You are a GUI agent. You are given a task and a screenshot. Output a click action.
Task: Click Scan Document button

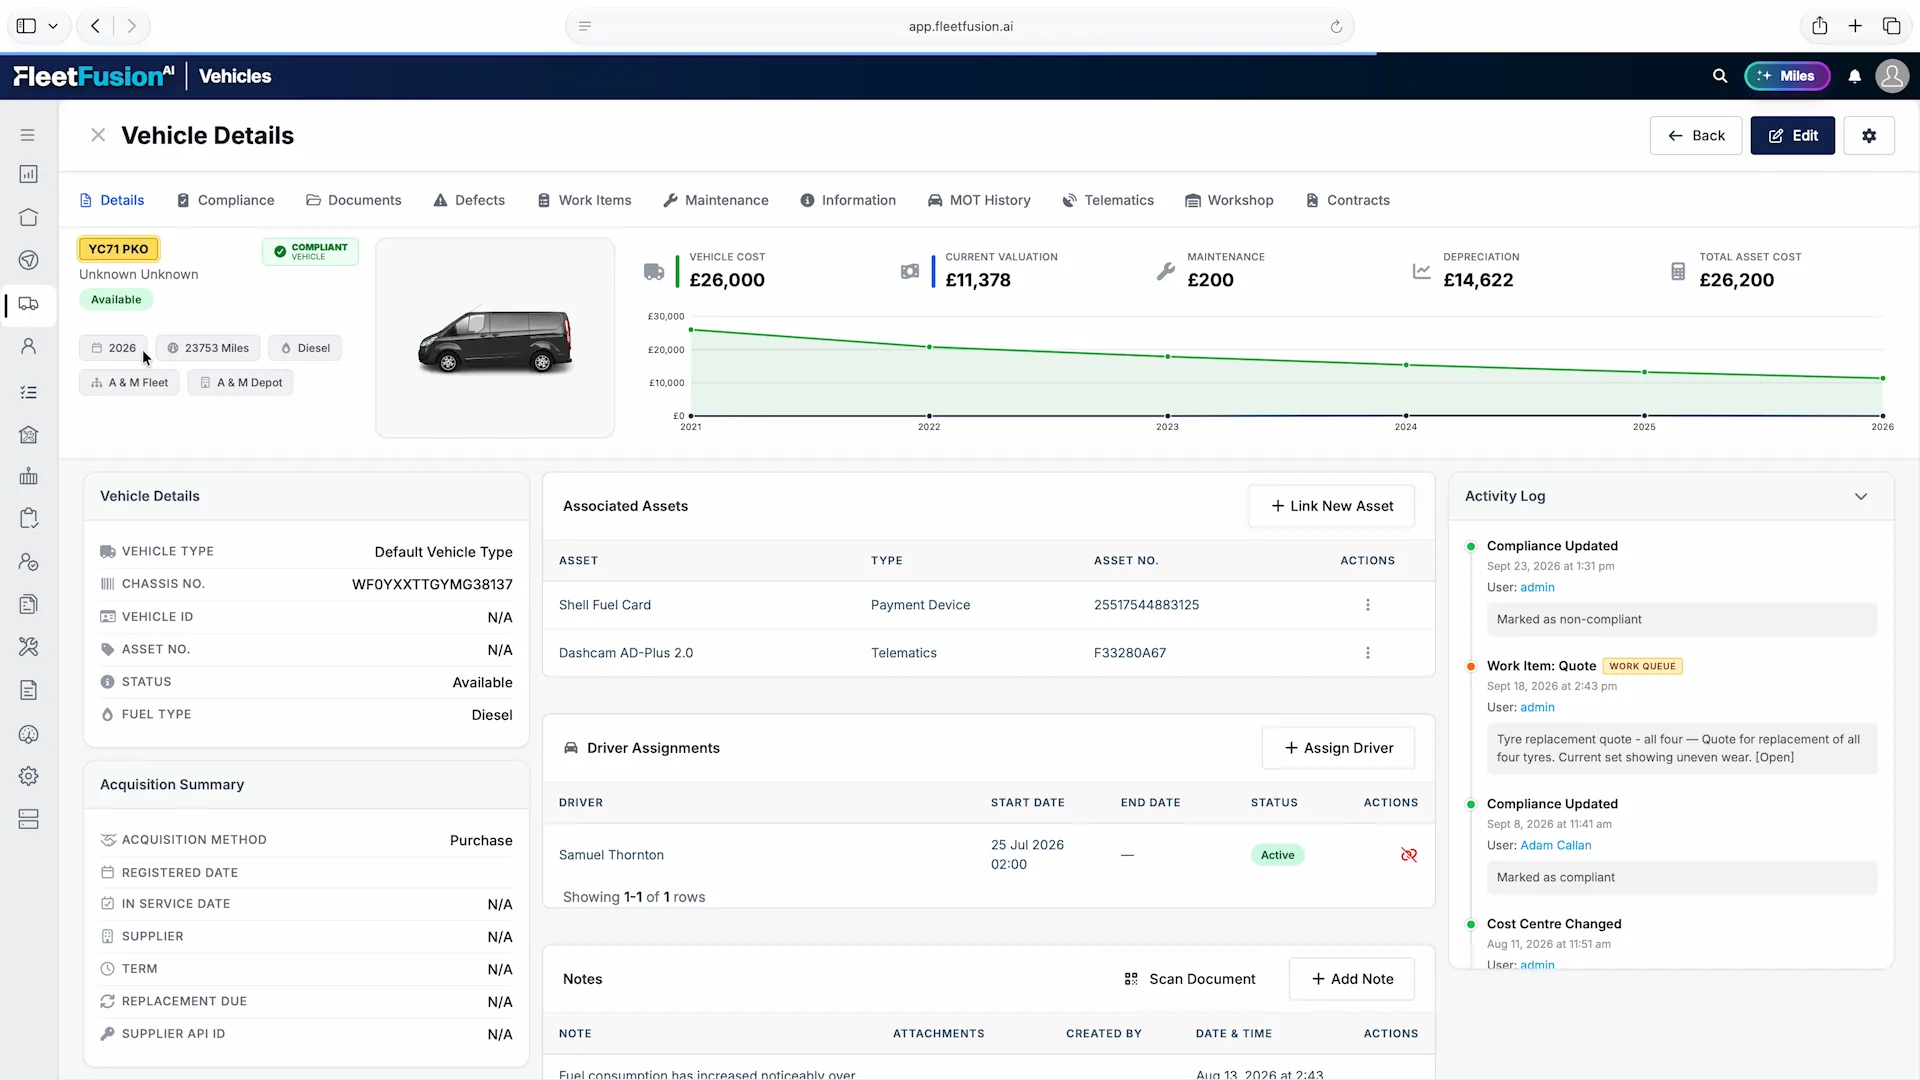[x=1190, y=979]
